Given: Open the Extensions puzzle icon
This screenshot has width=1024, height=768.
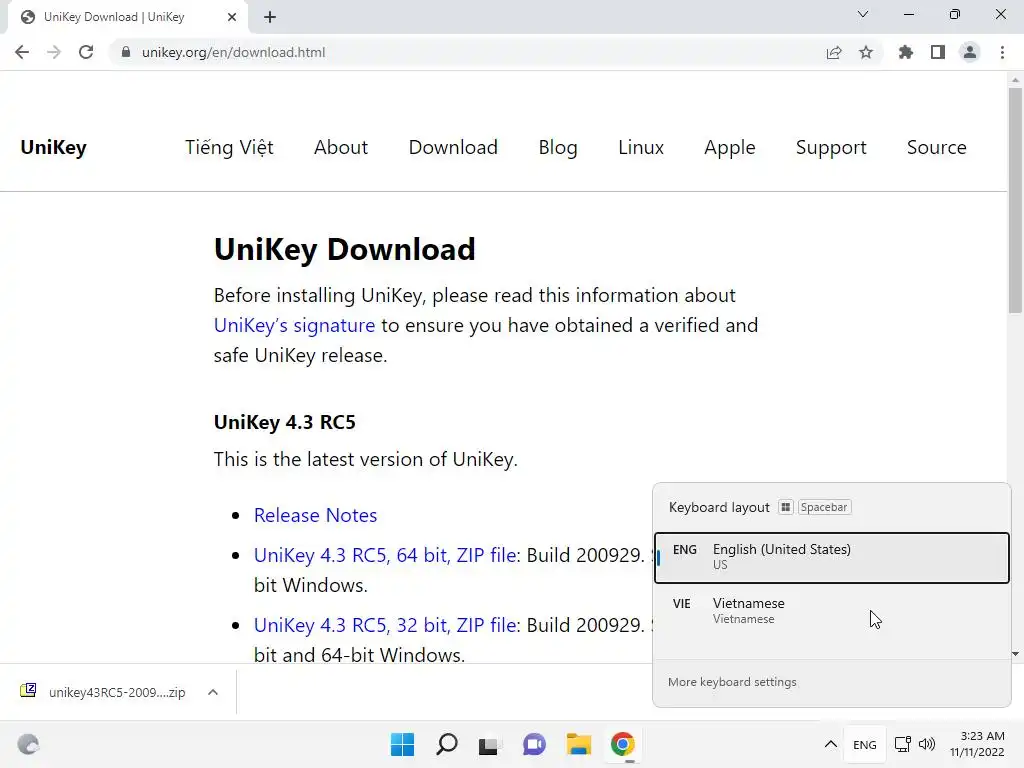Looking at the screenshot, I should click(906, 52).
